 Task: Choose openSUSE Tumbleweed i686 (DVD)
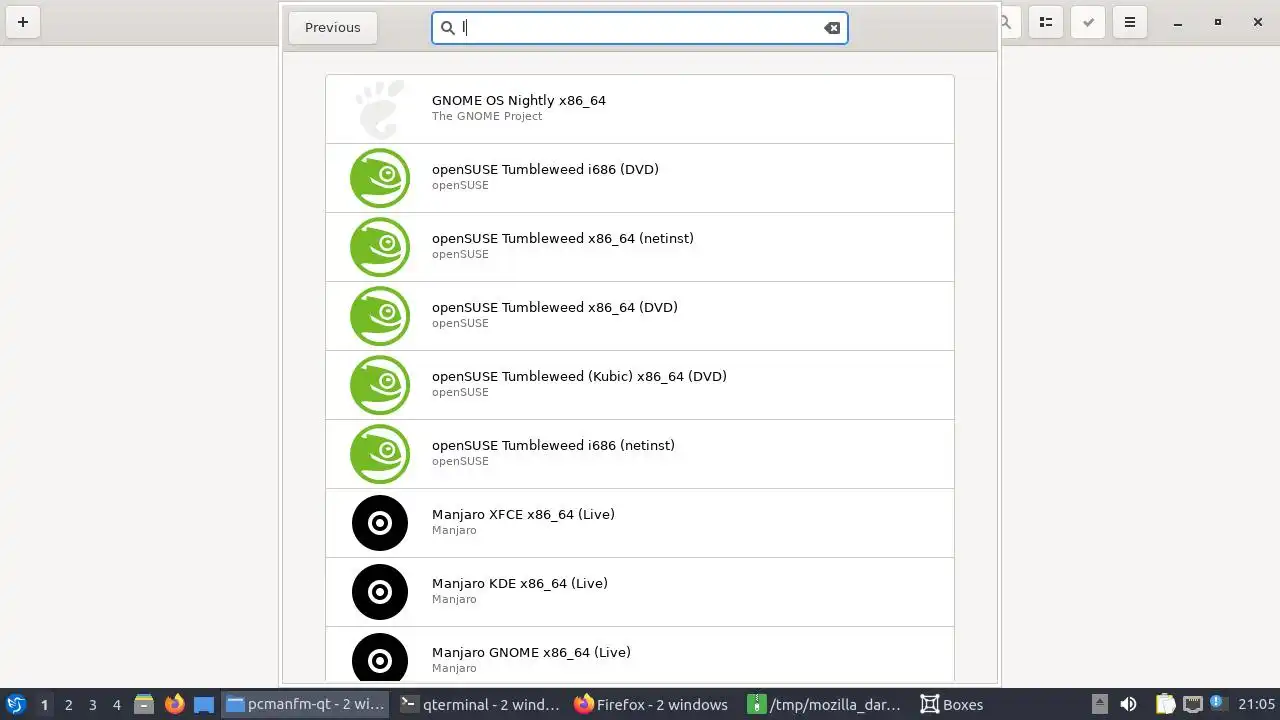(640, 178)
